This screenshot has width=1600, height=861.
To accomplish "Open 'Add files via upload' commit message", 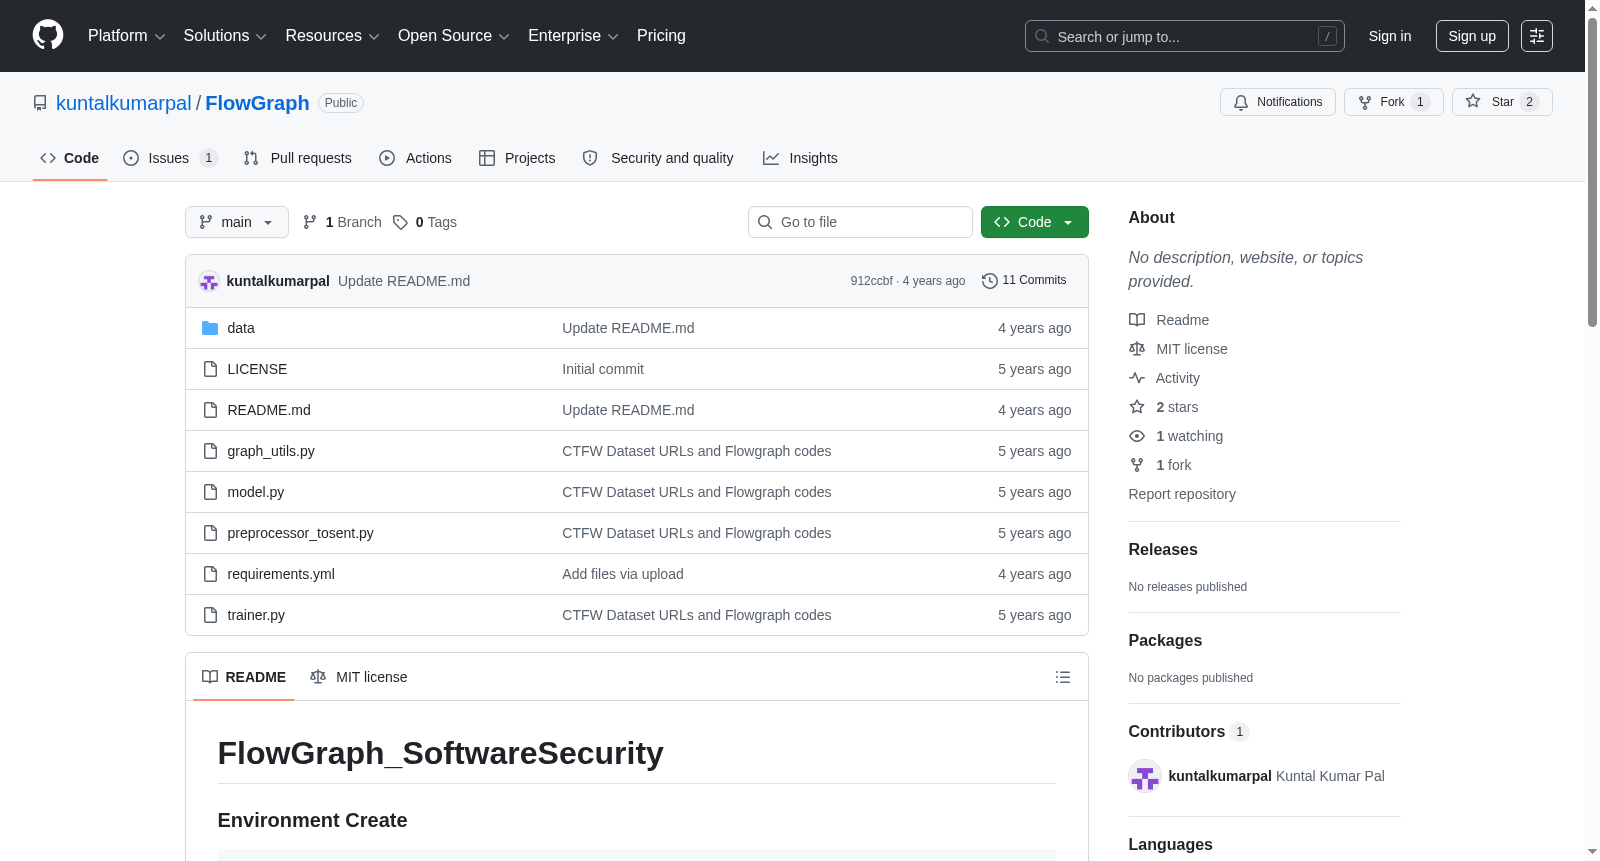I will (623, 574).
